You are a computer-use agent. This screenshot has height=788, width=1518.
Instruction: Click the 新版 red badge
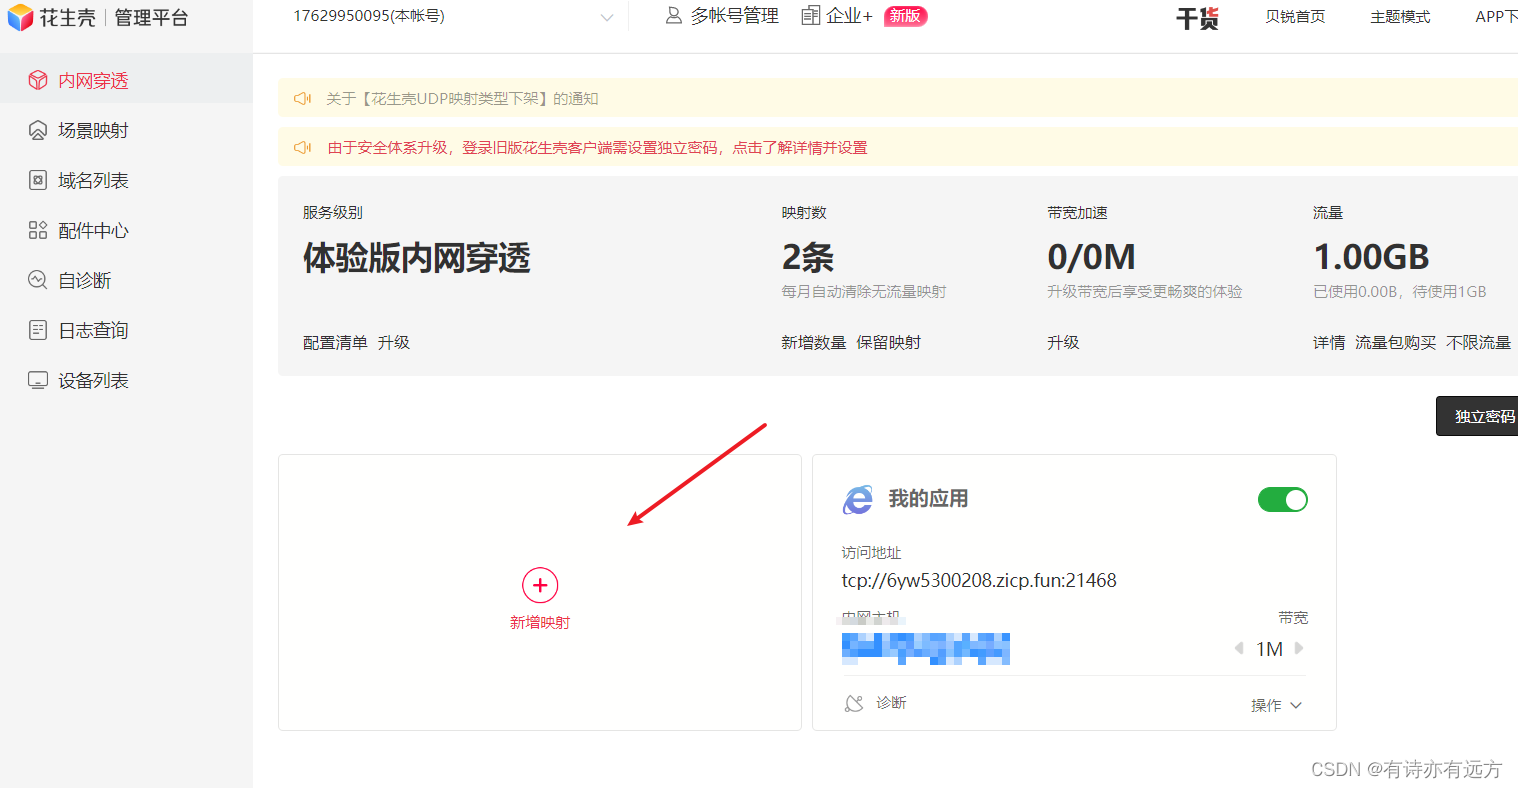[x=905, y=16]
